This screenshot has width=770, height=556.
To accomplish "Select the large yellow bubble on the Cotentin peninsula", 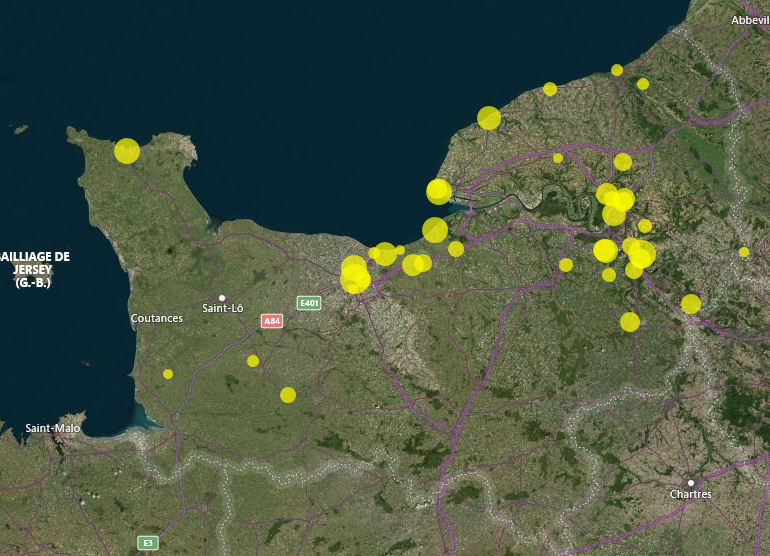I will click(127, 151).
